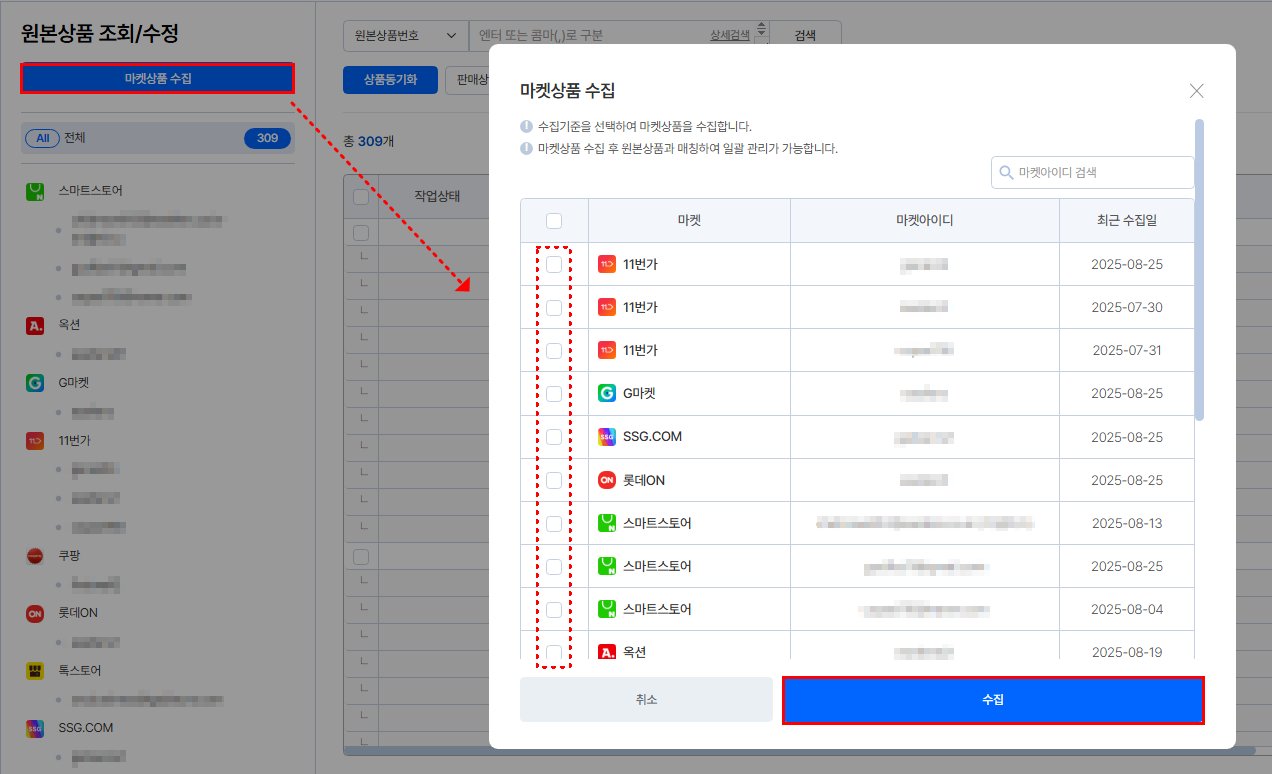1272x774 pixels.
Task: Click the G마켓 logo in the dialog table
Action: coord(606,393)
